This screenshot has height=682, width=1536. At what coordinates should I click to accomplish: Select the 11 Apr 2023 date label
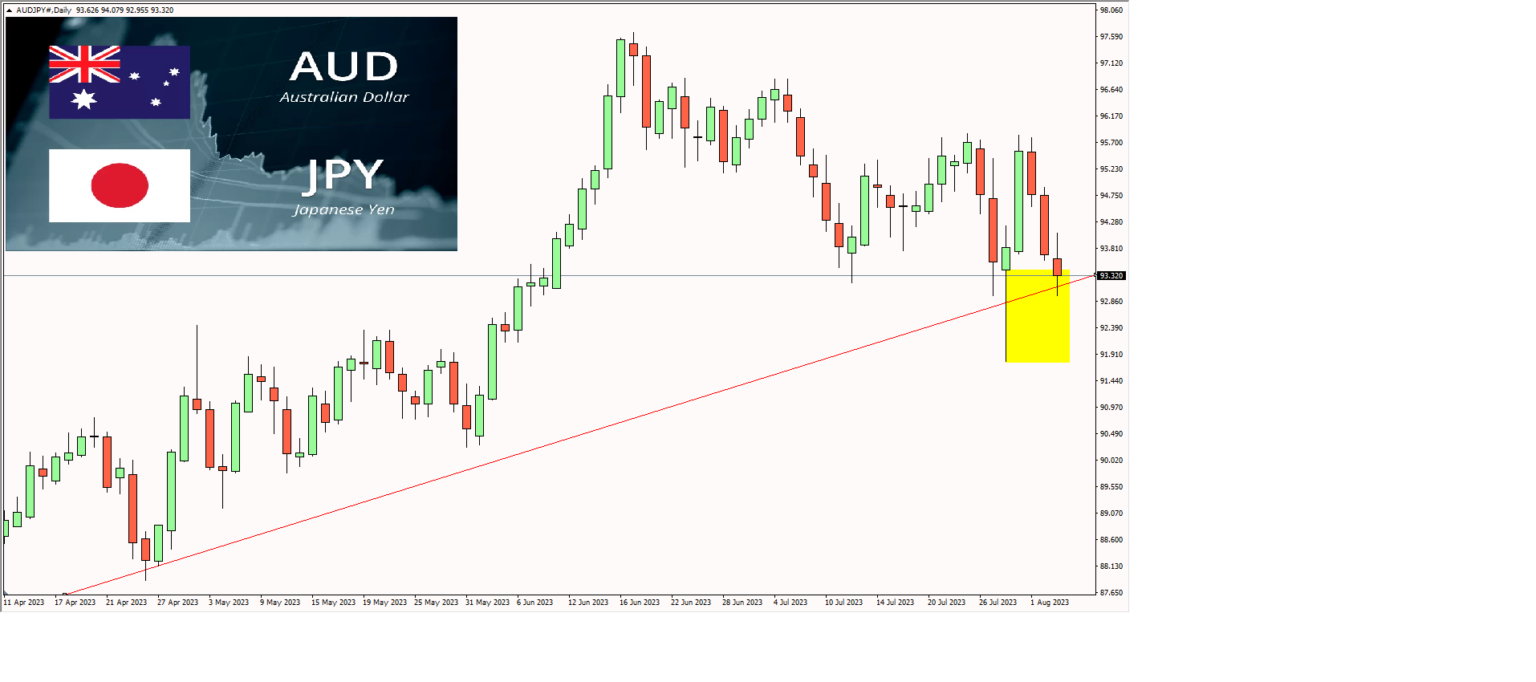tap(25, 602)
